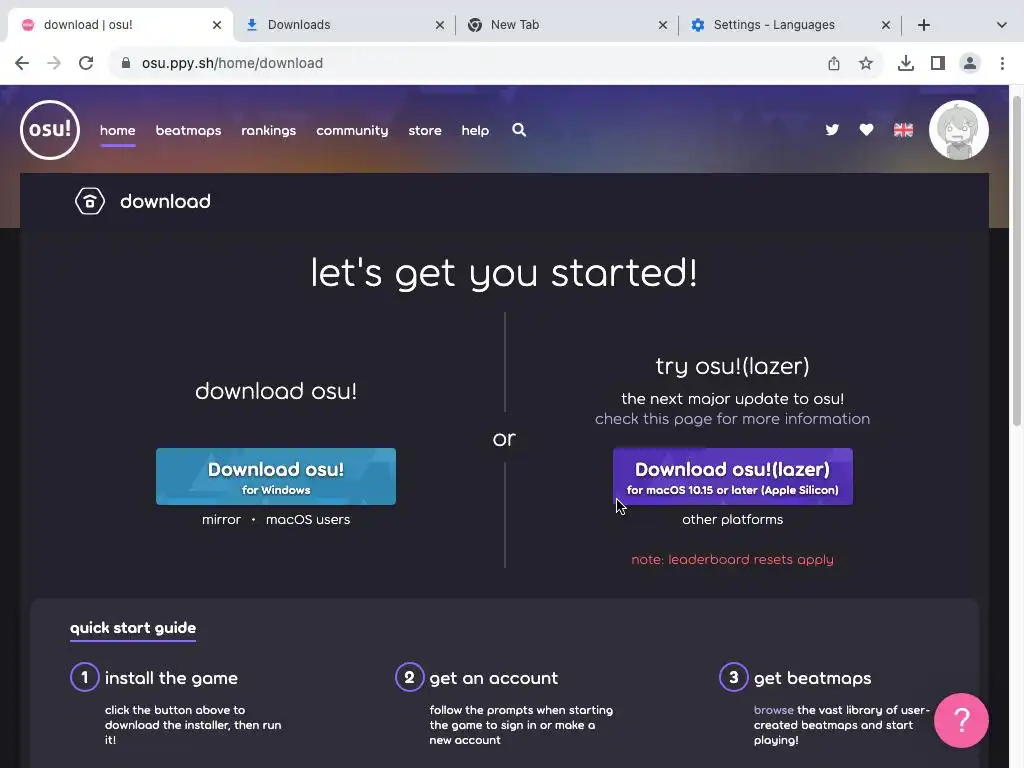This screenshot has width=1024, height=768.
Task: Switch to the Downloads tab
Action: coord(344,25)
